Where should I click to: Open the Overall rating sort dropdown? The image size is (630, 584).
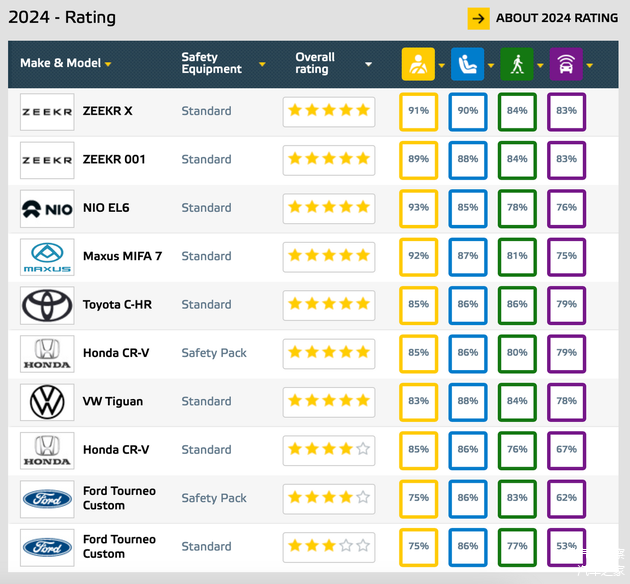(368, 64)
